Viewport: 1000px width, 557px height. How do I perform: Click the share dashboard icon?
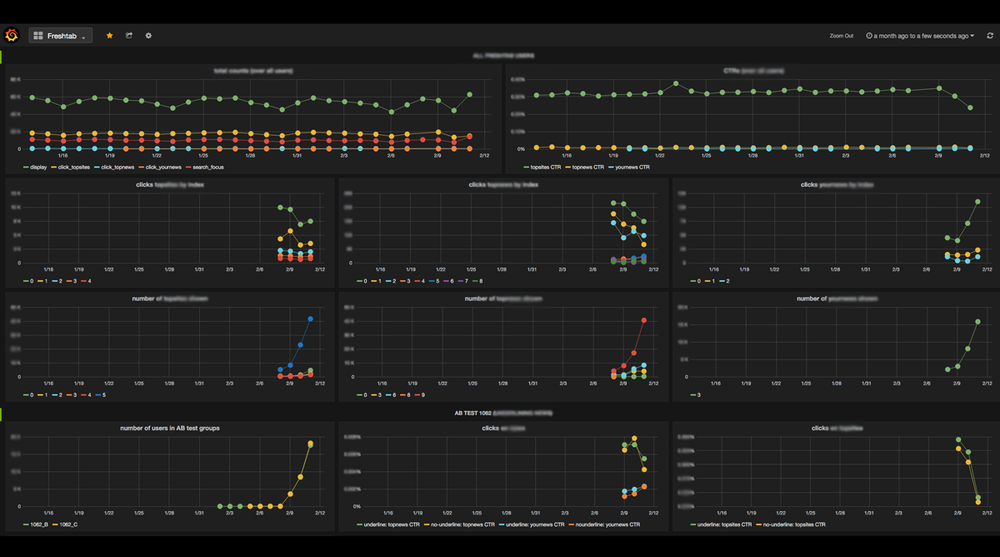pos(129,36)
